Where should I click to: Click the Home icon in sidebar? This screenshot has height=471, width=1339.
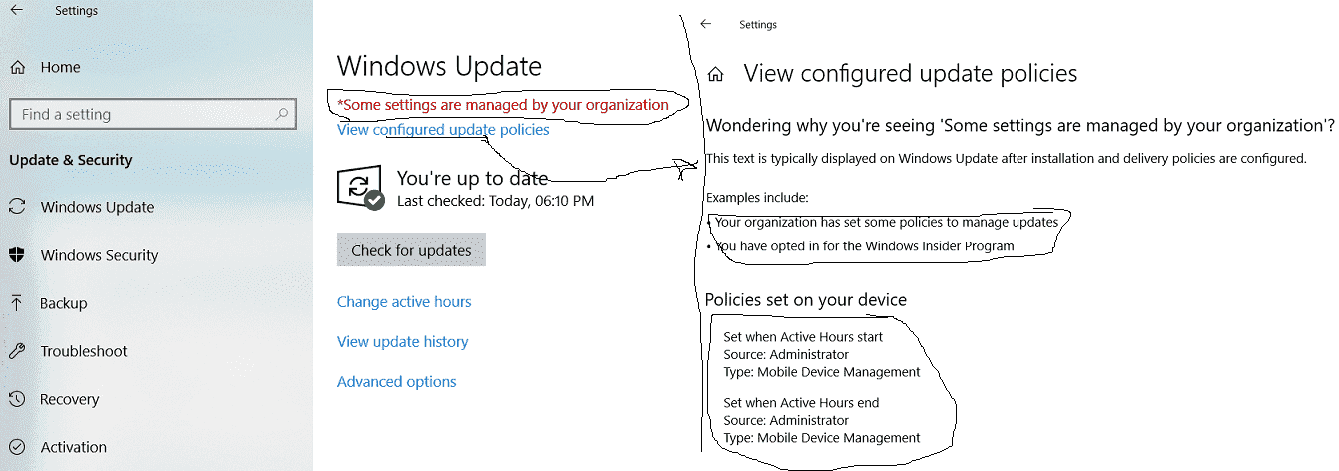(17, 67)
